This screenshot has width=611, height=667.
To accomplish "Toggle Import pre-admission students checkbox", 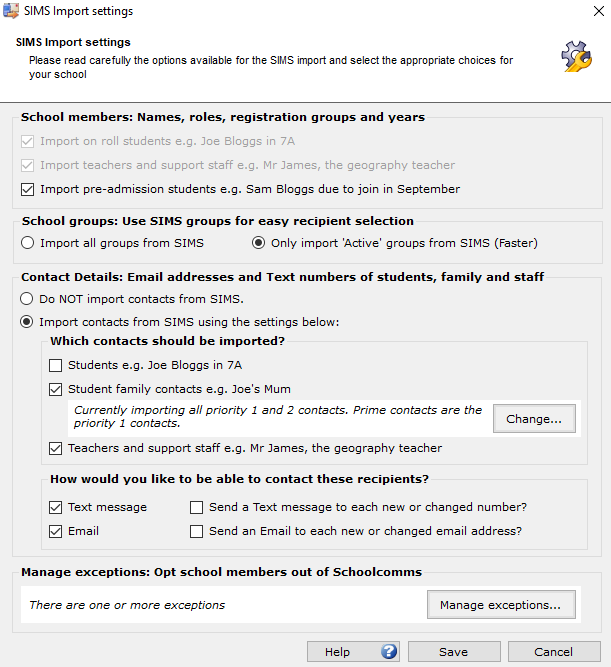I will (x=27, y=189).
